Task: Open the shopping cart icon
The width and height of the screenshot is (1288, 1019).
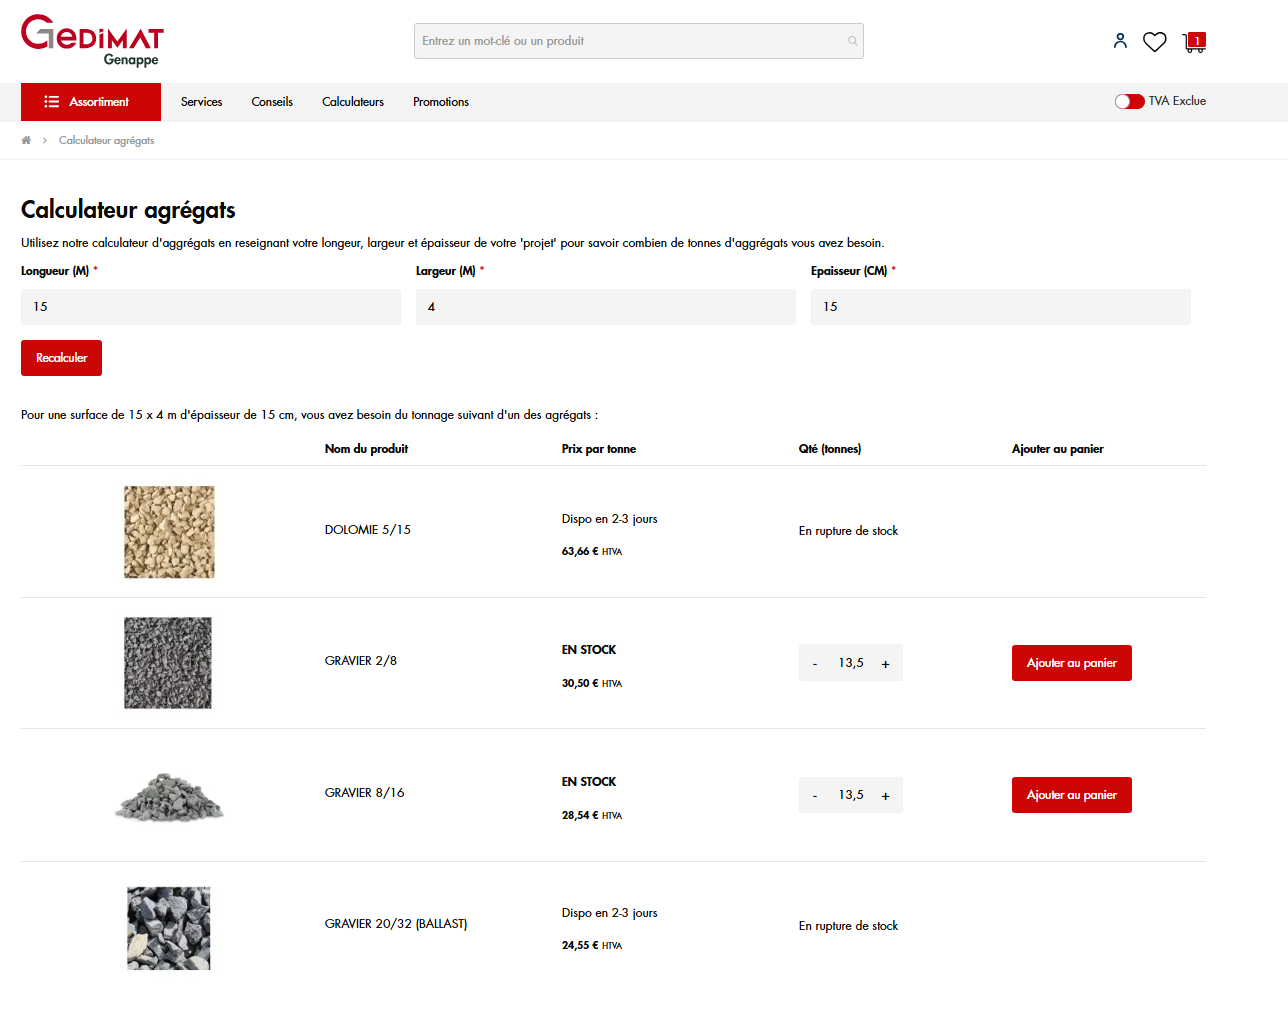Action: click(1194, 42)
